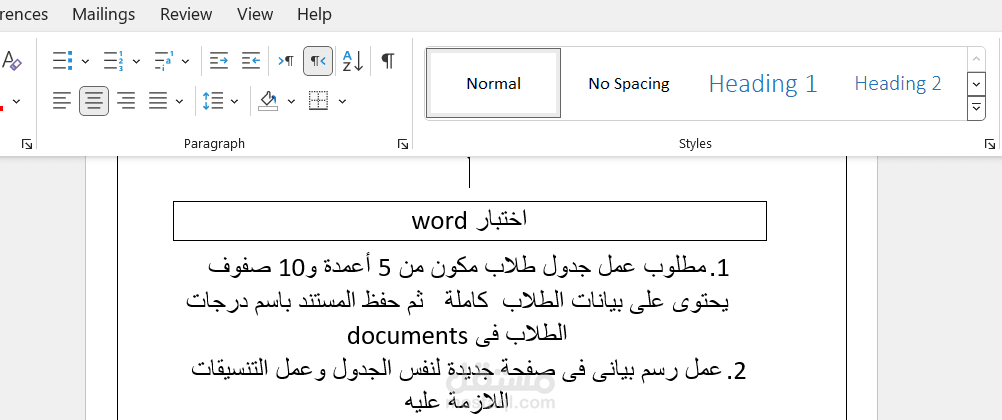Click the Justify alignment icon

point(158,100)
